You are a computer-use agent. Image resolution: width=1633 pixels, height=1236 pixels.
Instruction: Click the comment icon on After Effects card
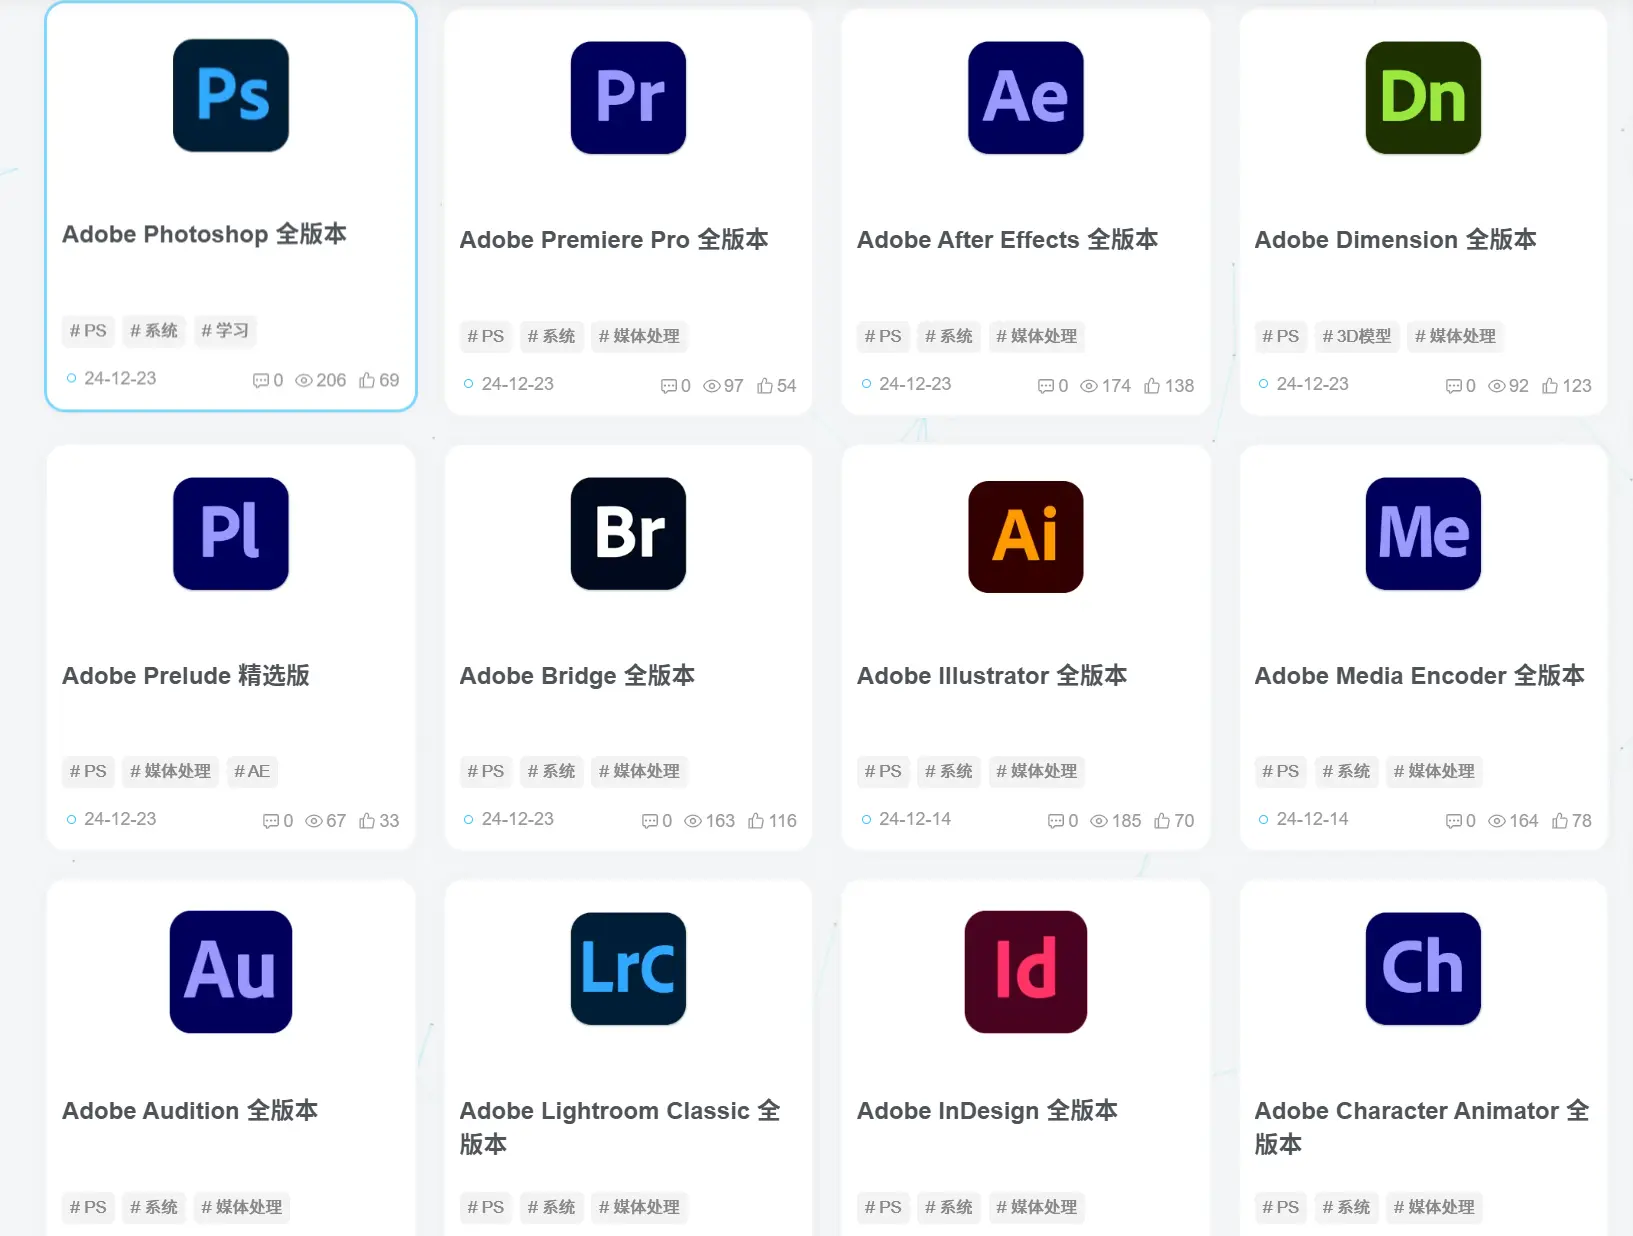(1046, 386)
